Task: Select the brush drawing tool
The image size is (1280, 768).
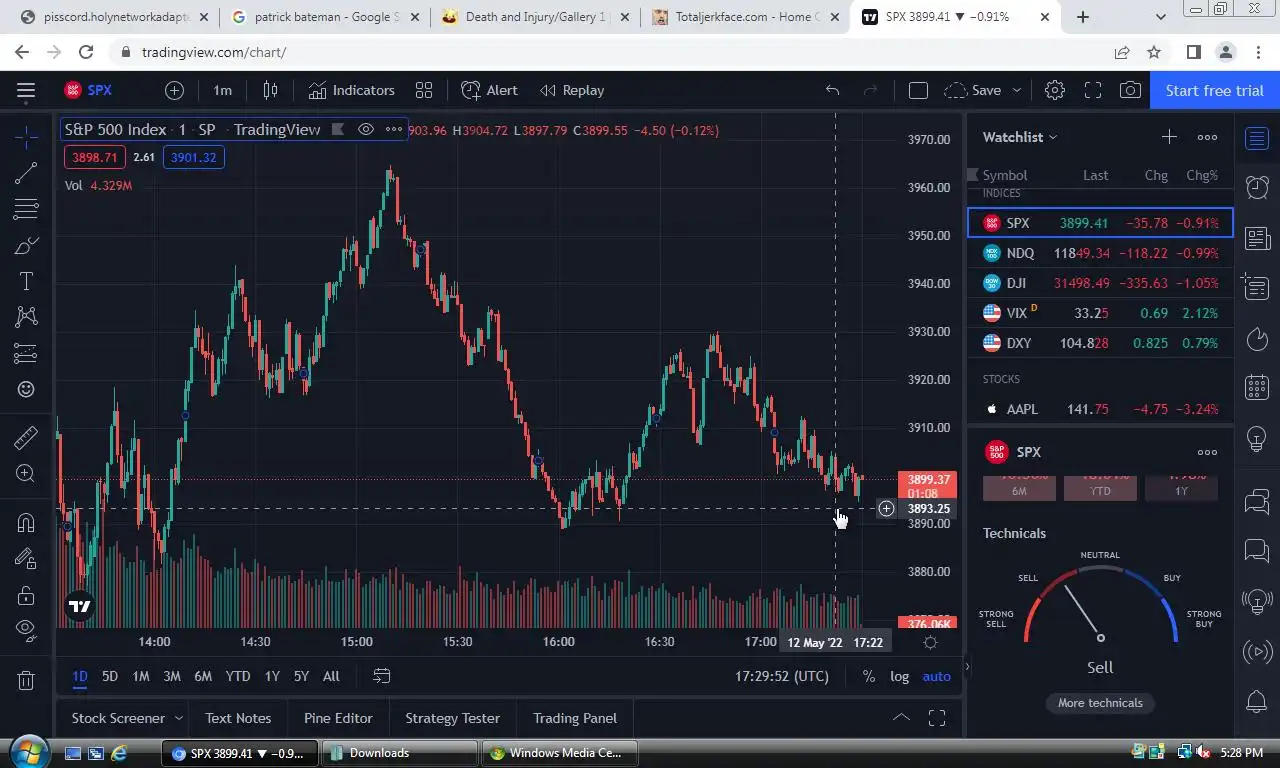Action: coord(26,245)
